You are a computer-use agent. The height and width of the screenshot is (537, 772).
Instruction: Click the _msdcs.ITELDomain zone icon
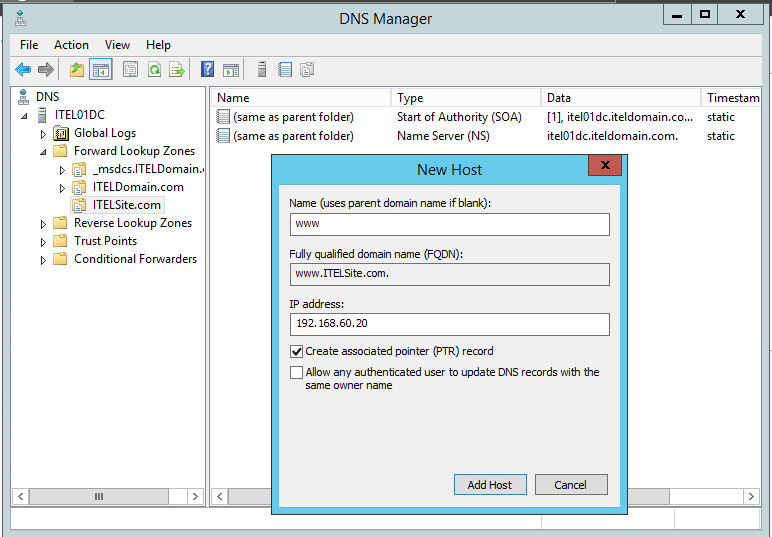pos(79,169)
